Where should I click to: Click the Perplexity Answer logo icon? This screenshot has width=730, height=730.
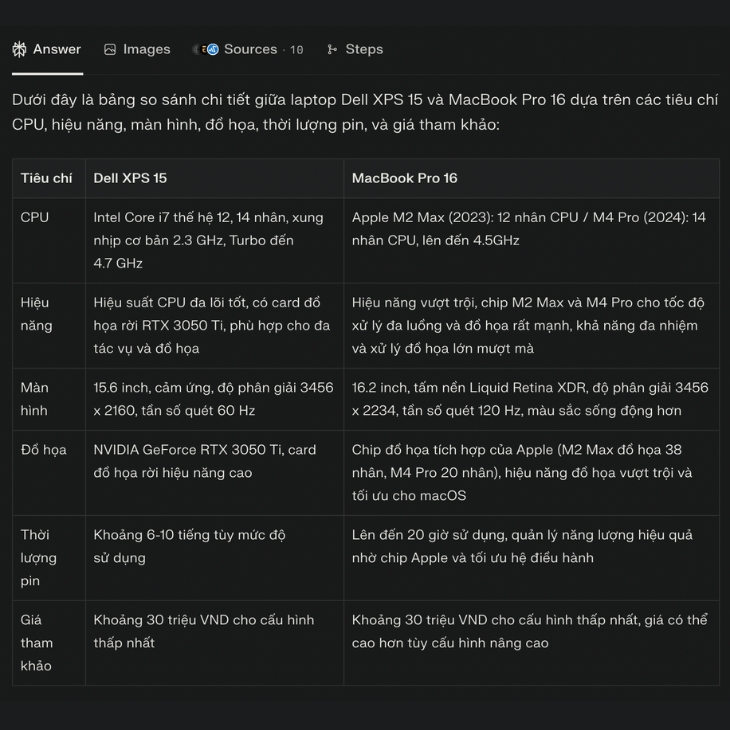coord(19,49)
